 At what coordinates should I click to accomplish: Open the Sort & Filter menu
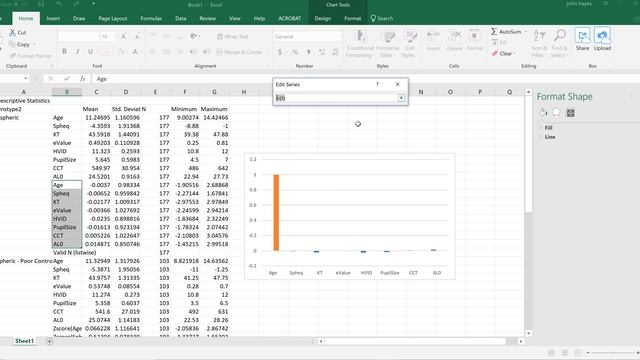click(539, 43)
